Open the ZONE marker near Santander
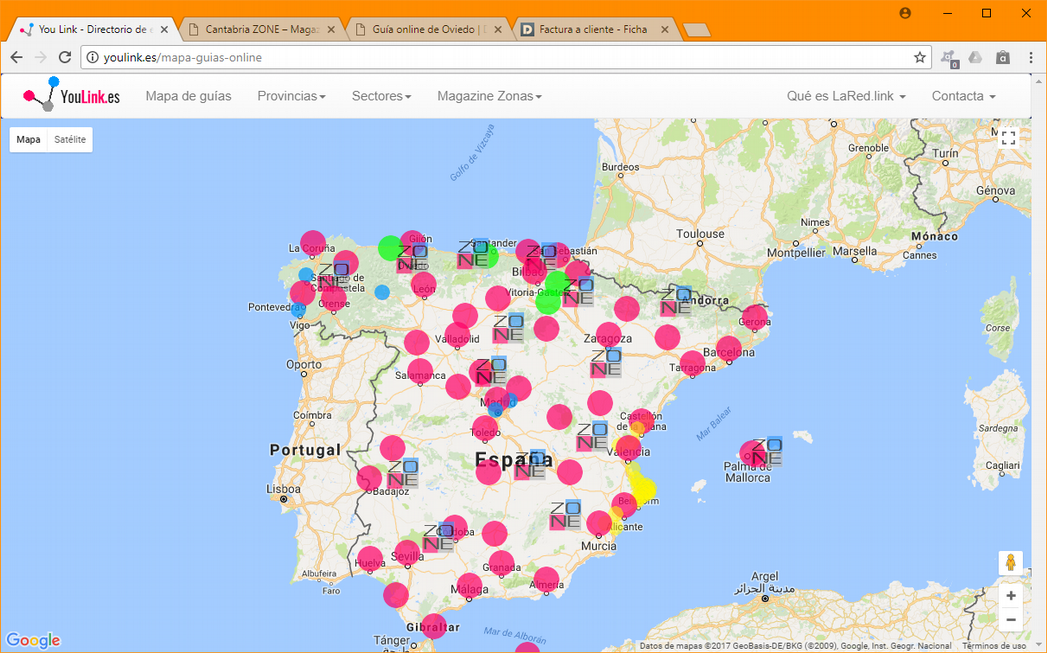Viewport: 1047px width, 653px height. [x=473, y=255]
